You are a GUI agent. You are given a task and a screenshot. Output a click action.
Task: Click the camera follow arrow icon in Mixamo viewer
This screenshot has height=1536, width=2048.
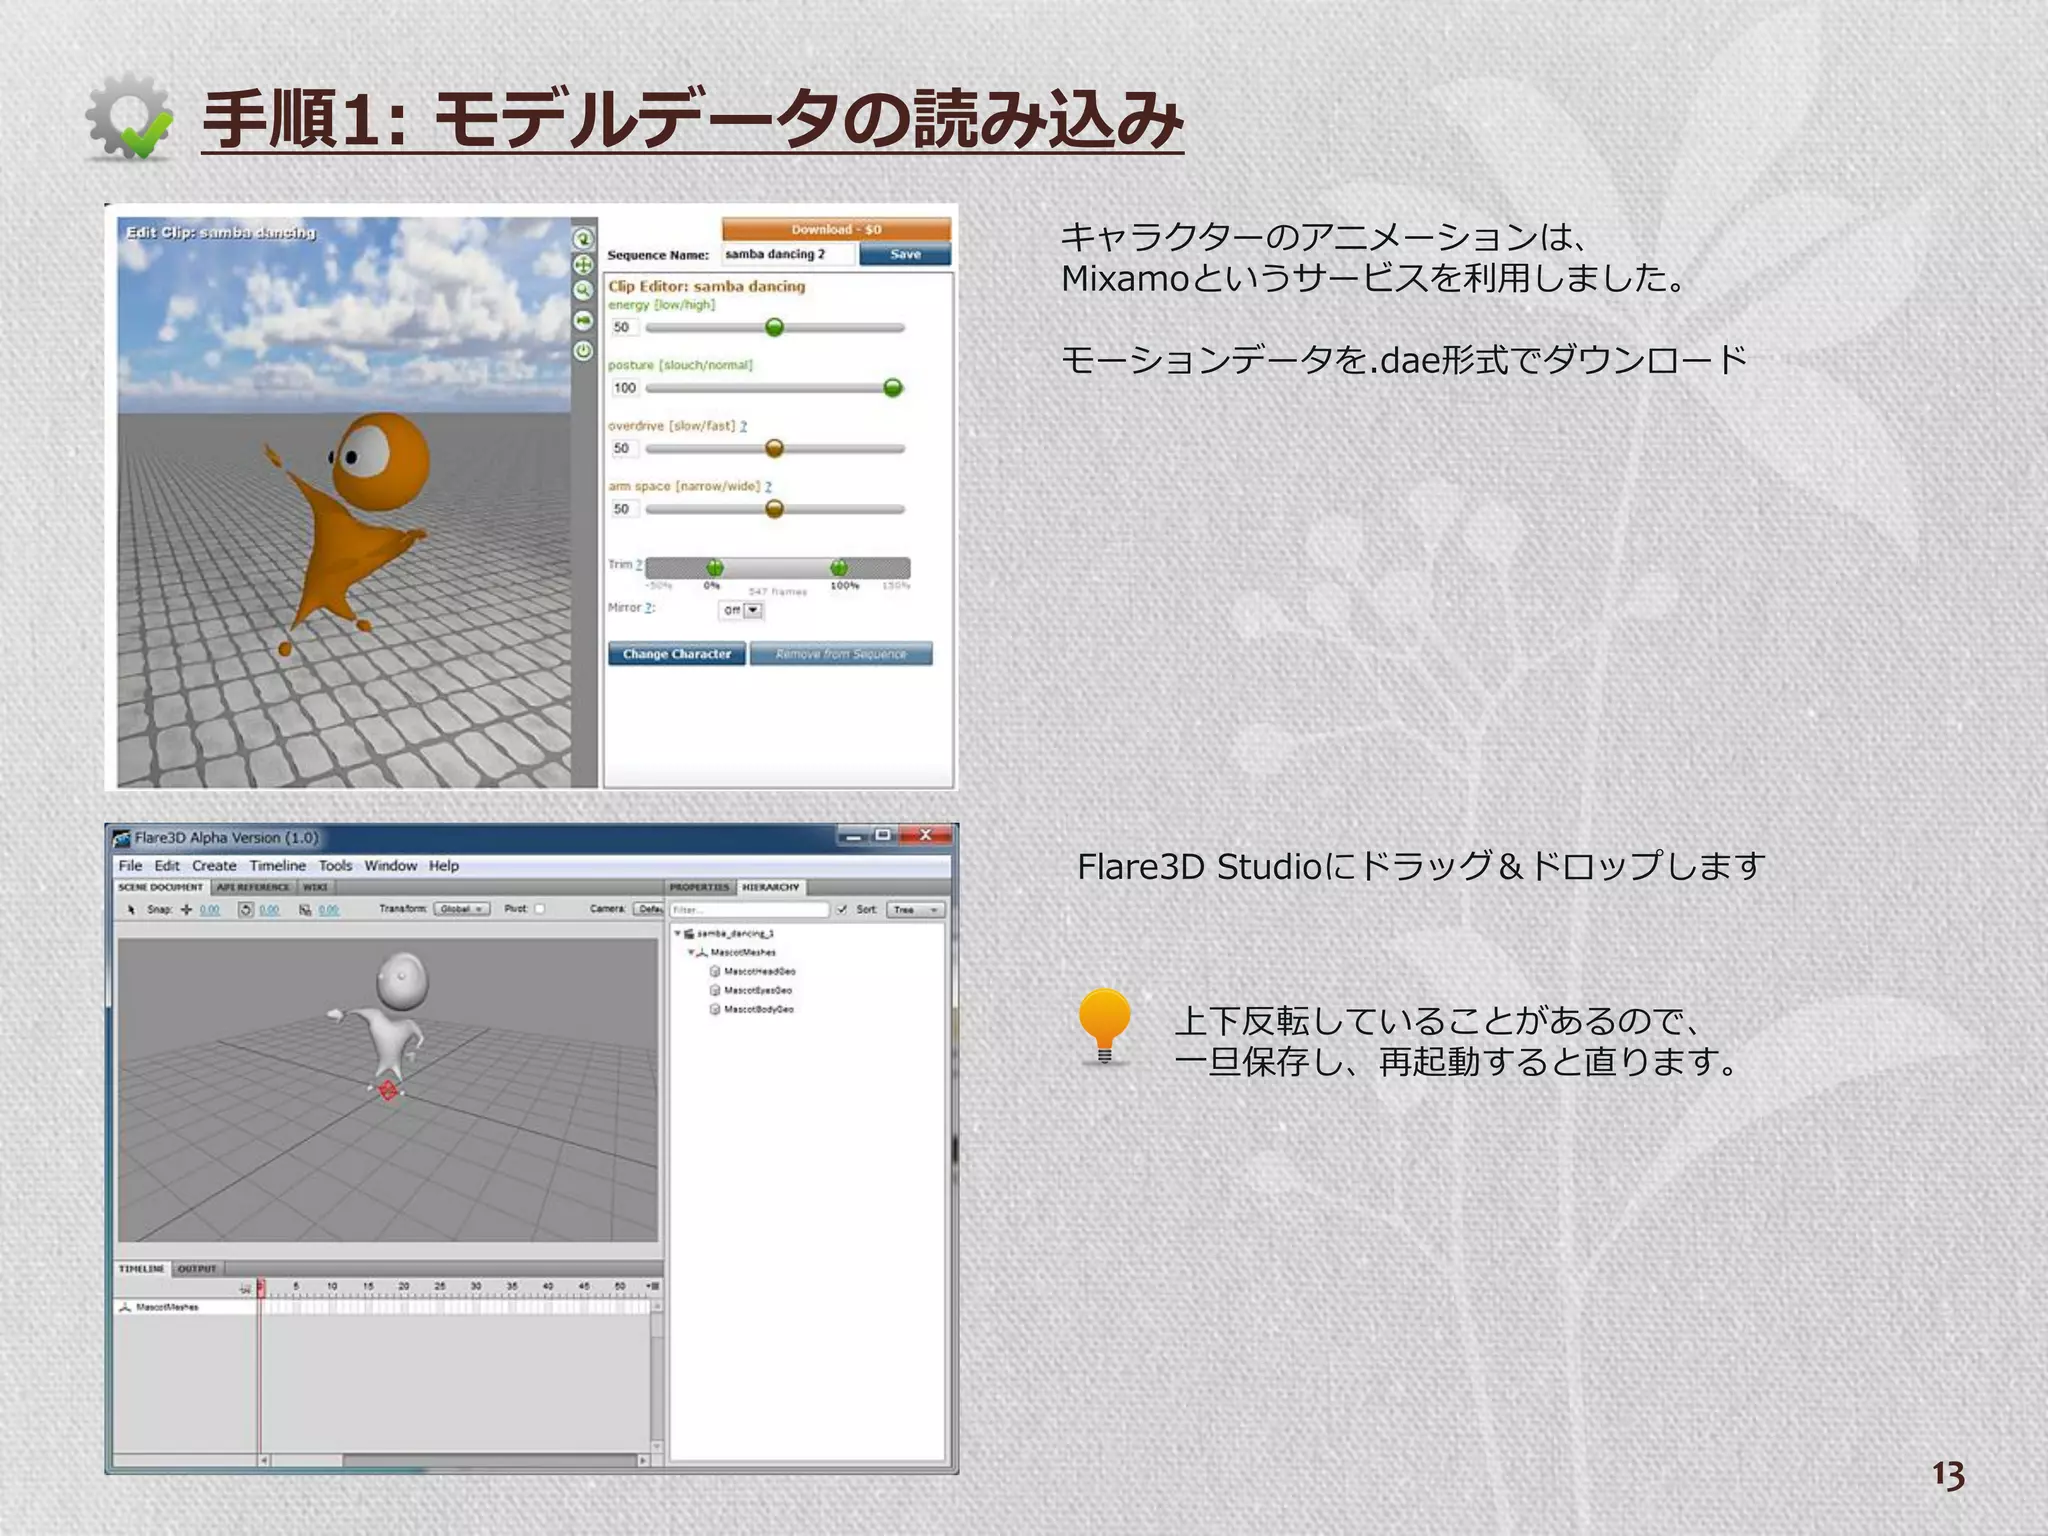coord(583,320)
